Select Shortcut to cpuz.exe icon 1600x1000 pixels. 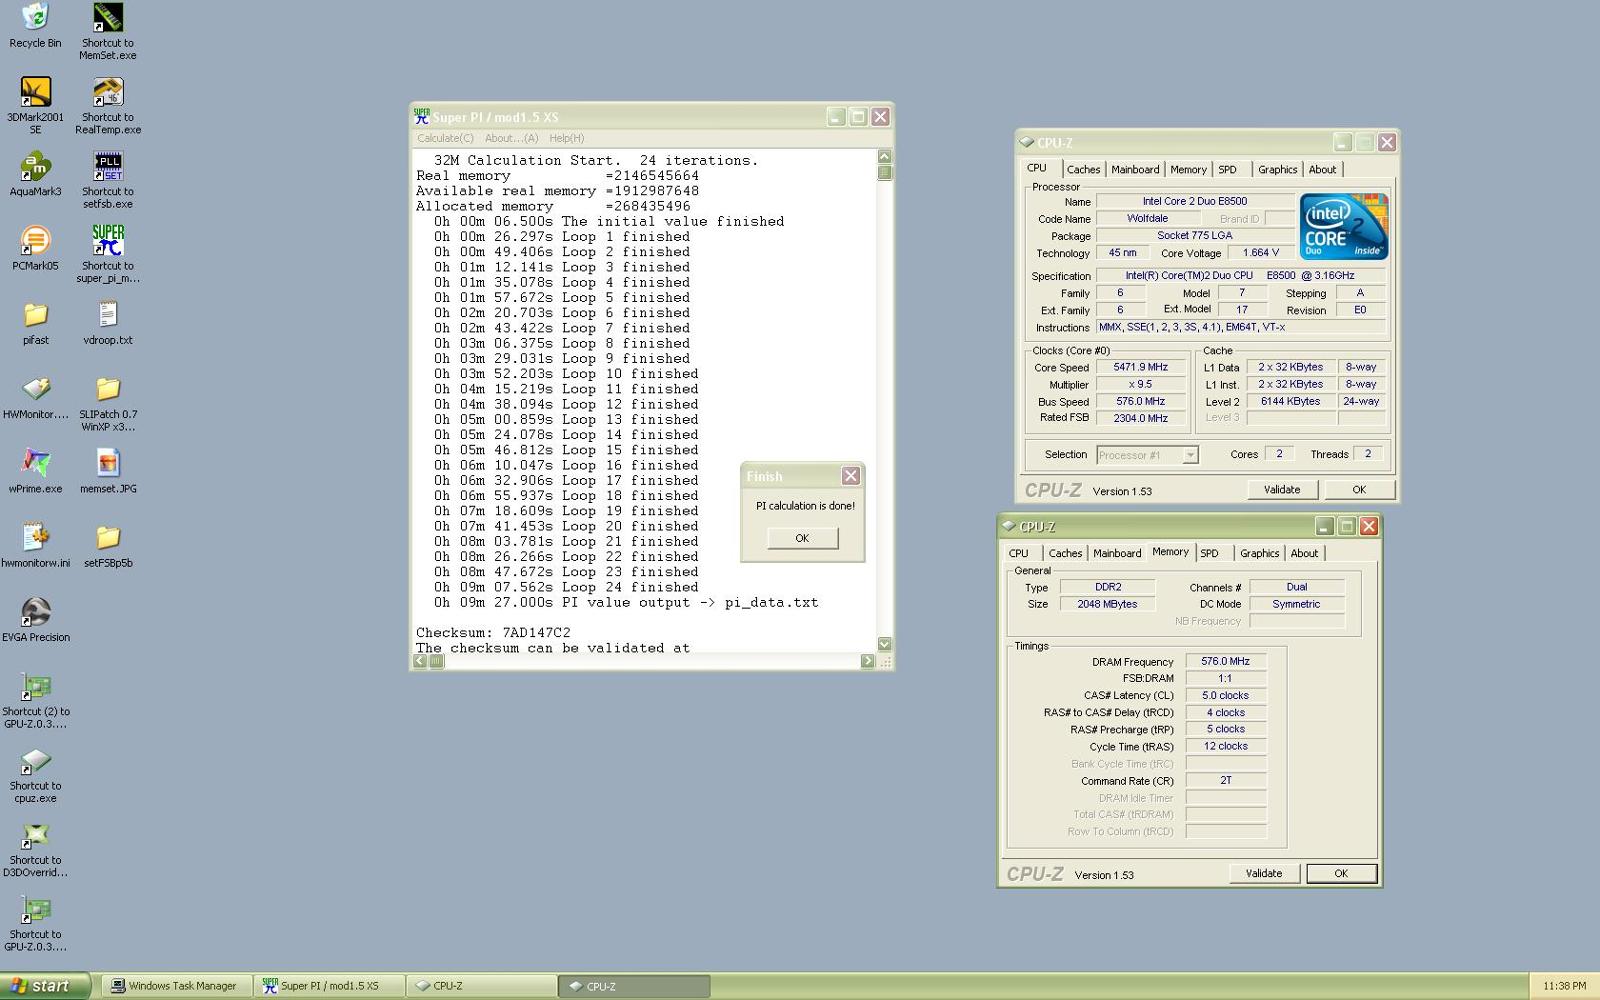35,760
